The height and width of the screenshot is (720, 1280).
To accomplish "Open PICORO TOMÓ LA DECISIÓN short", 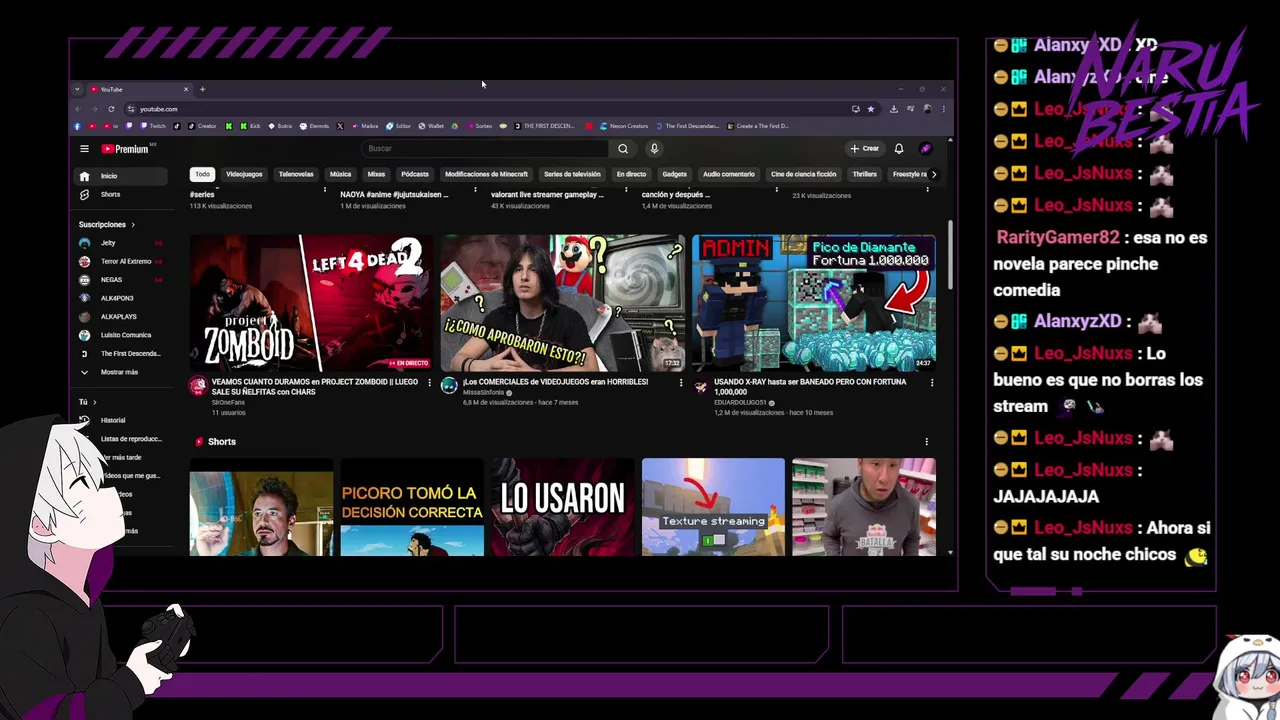I will pos(412,507).
